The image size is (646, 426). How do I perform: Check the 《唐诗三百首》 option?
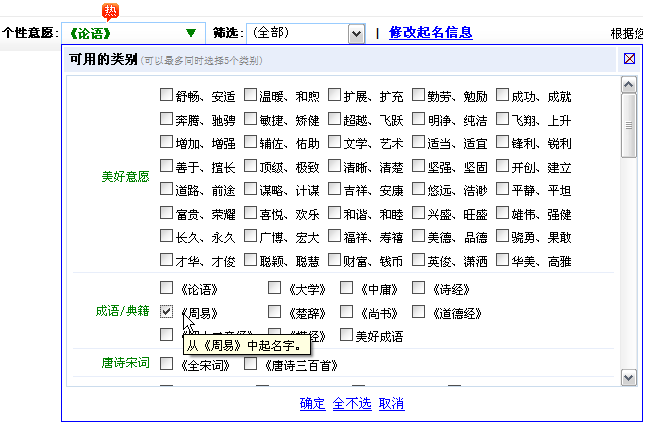(x=251, y=364)
